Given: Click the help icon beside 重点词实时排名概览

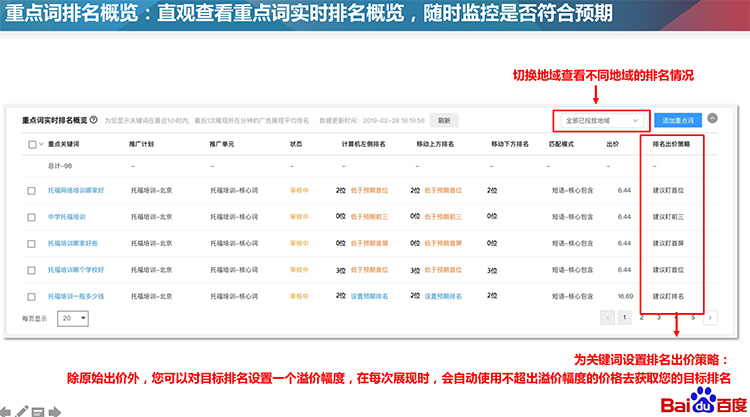Looking at the screenshot, I should [93, 120].
